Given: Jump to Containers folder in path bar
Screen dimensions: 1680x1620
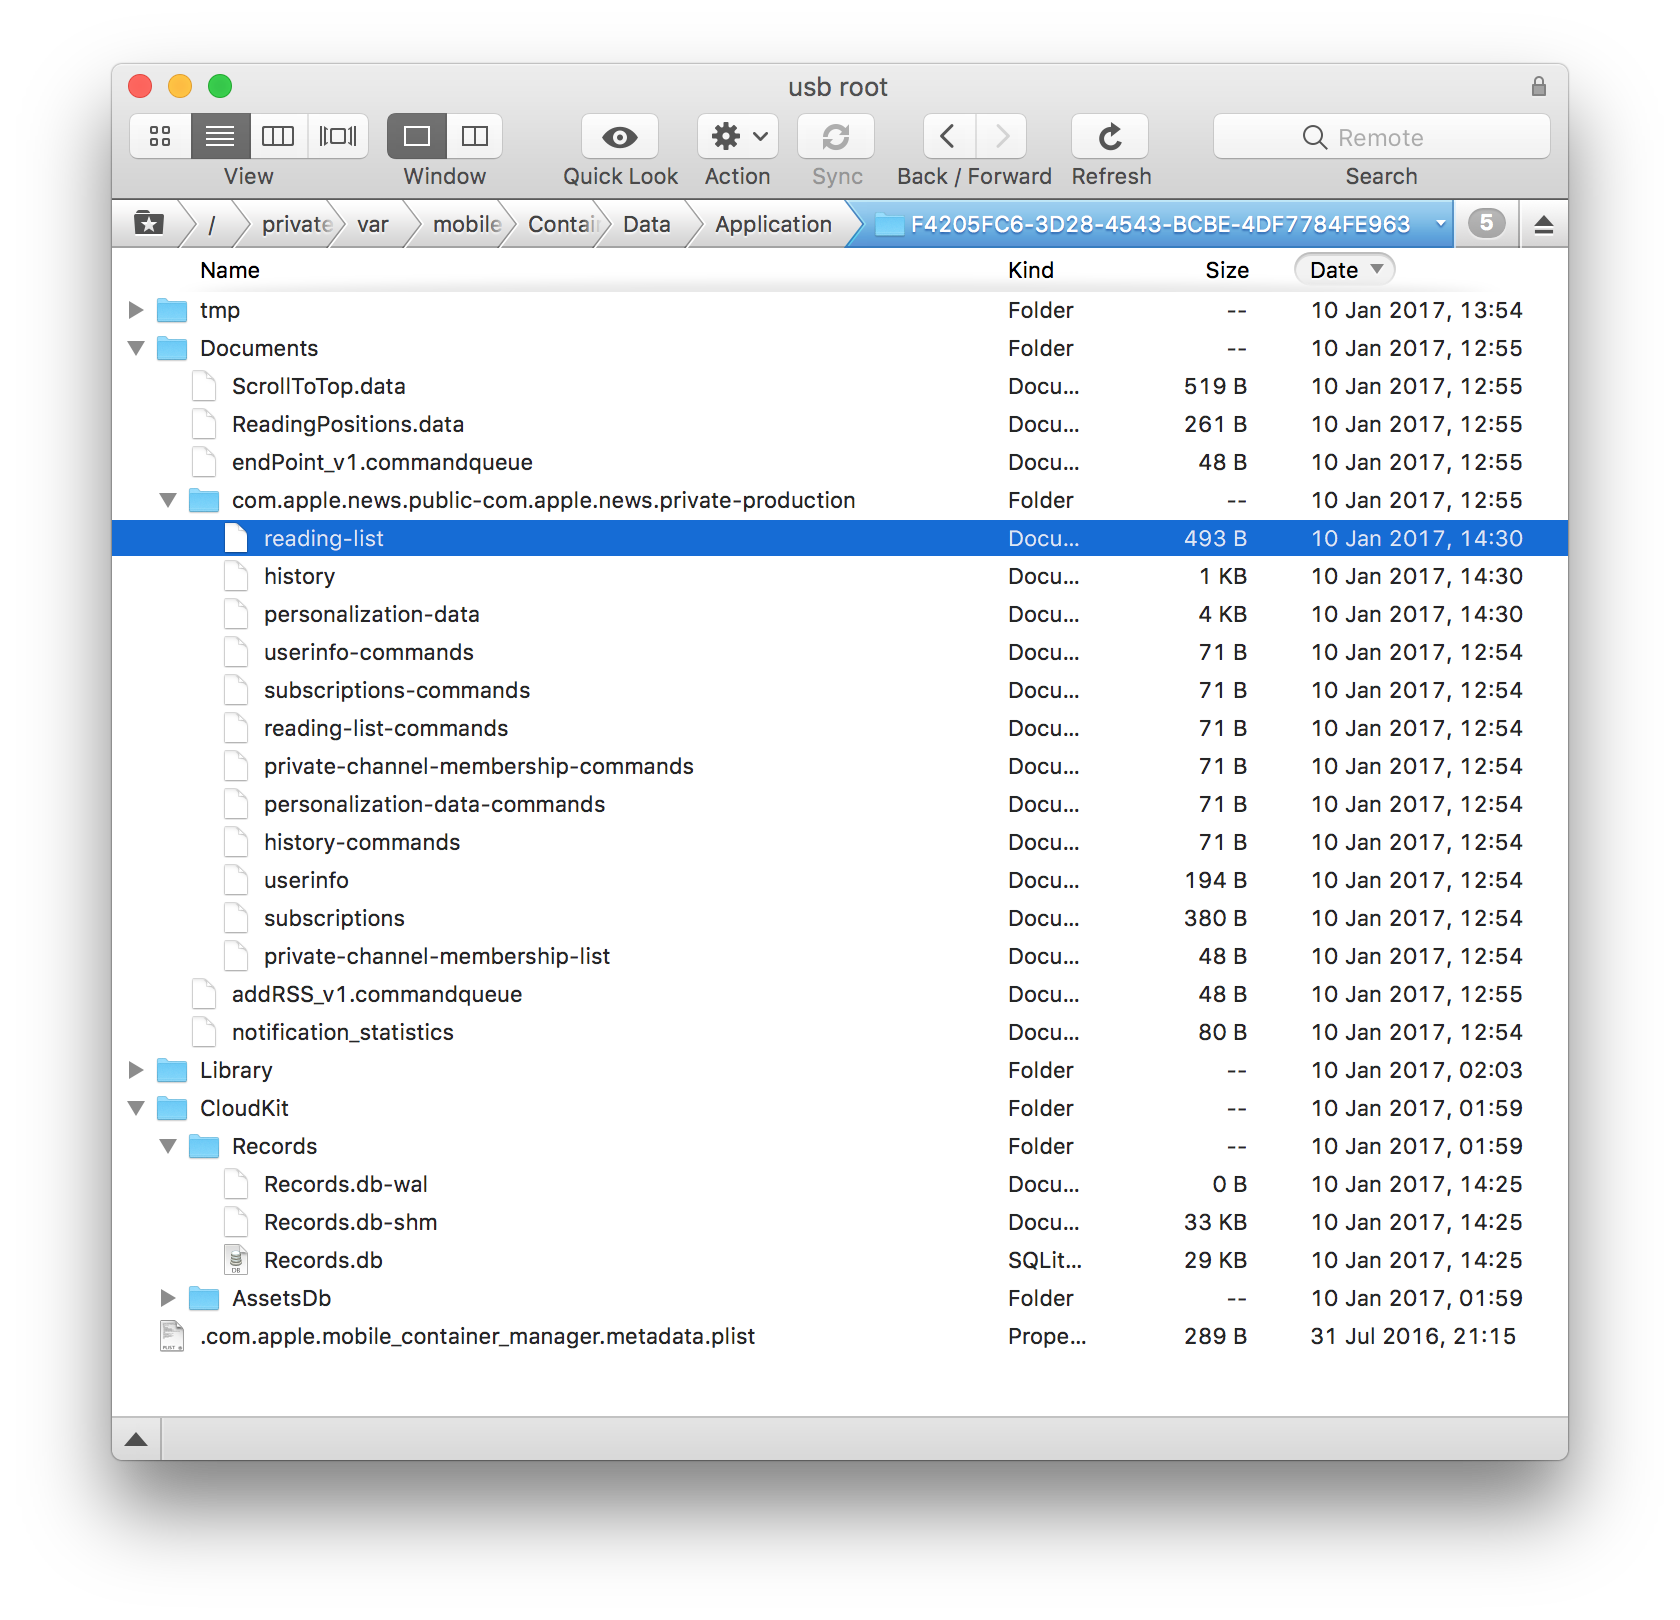Looking at the screenshot, I should click(564, 224).
